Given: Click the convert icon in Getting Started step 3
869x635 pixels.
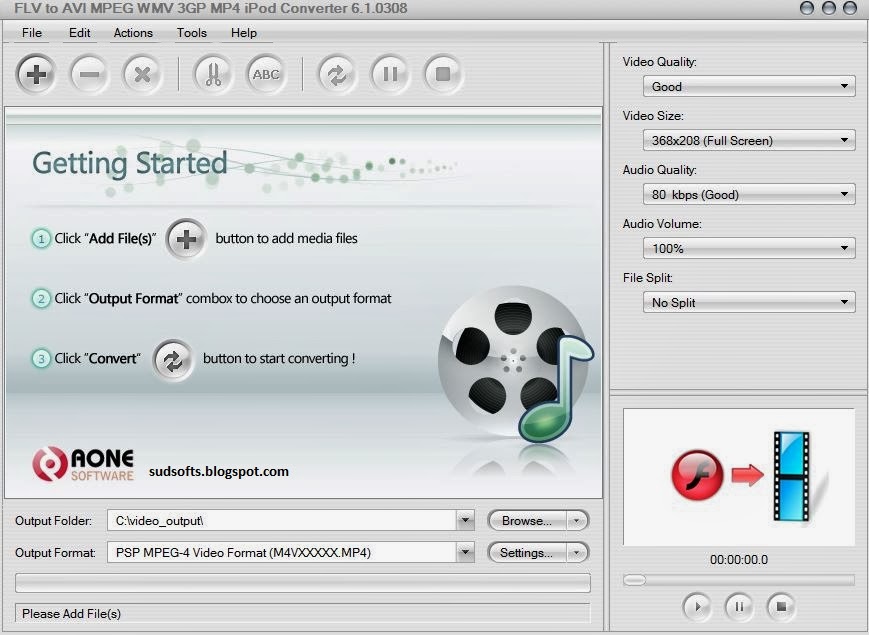Looking at the screenshot, I should pos(173,361).
